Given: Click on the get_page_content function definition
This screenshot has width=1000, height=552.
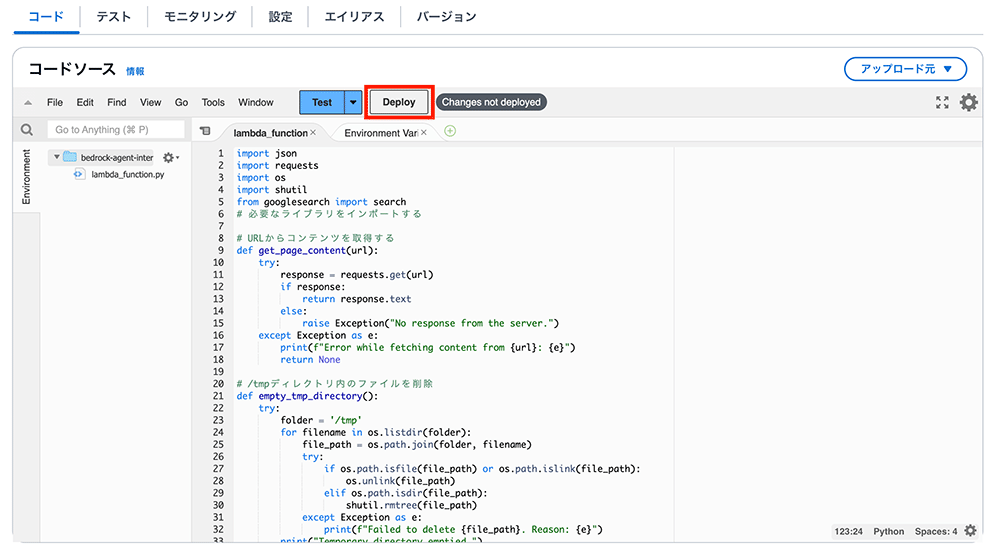Looking at the screenshot, I should point(307,251).
